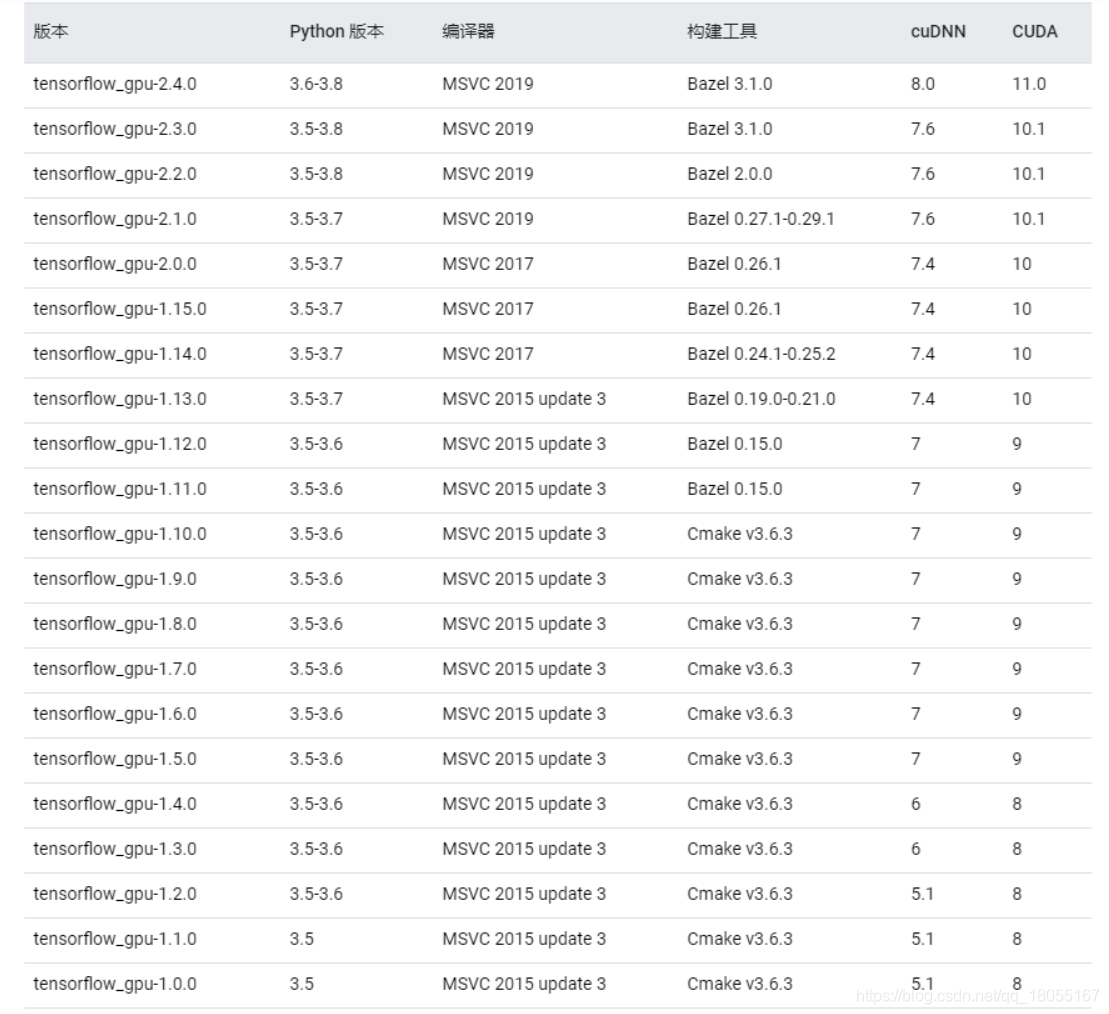Click Bazel 0.15.0 in the 1.11.0 row
Image resolution: width=1109 pixels, height=1014 pixels.
pyautogui.click(x=734, y=489)
